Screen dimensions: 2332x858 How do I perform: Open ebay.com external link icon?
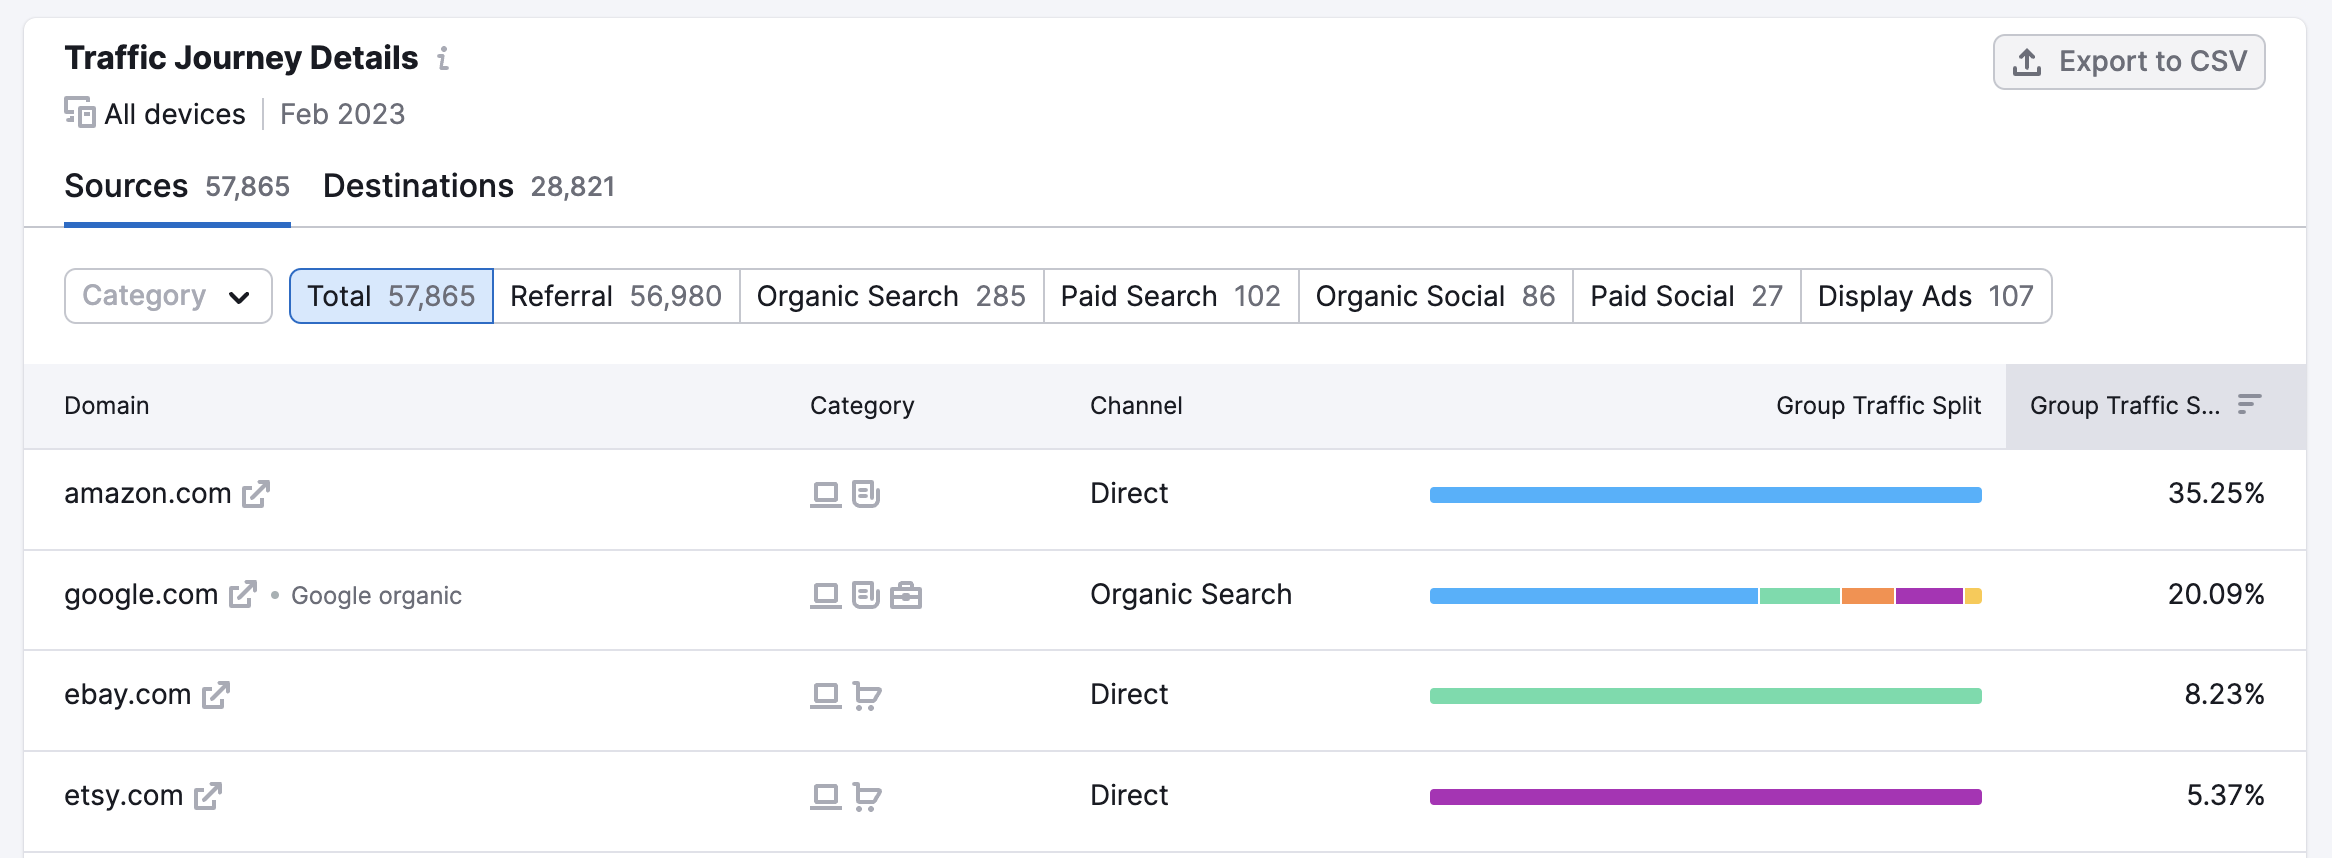[x=216, y=695]
